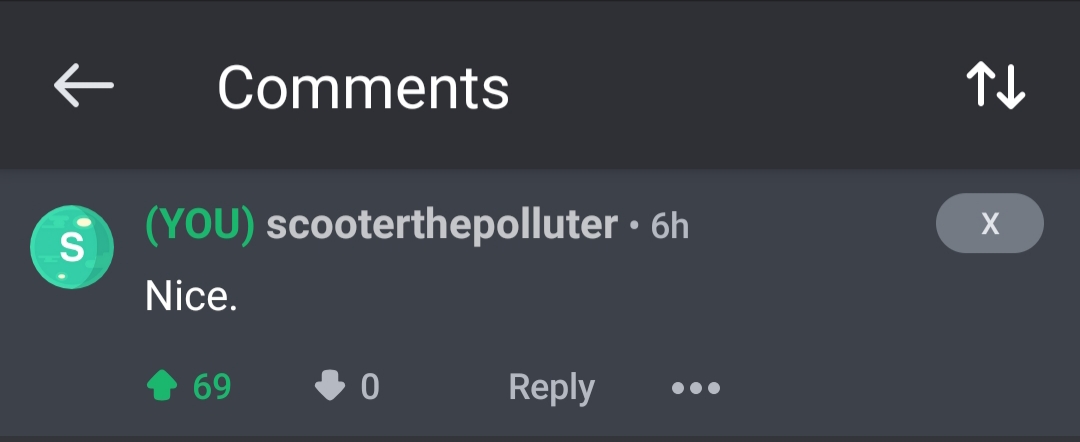Viewport: 1080px width, 442px height.
Task: Open the three-dot more options menu
Action: pos(696,387)
